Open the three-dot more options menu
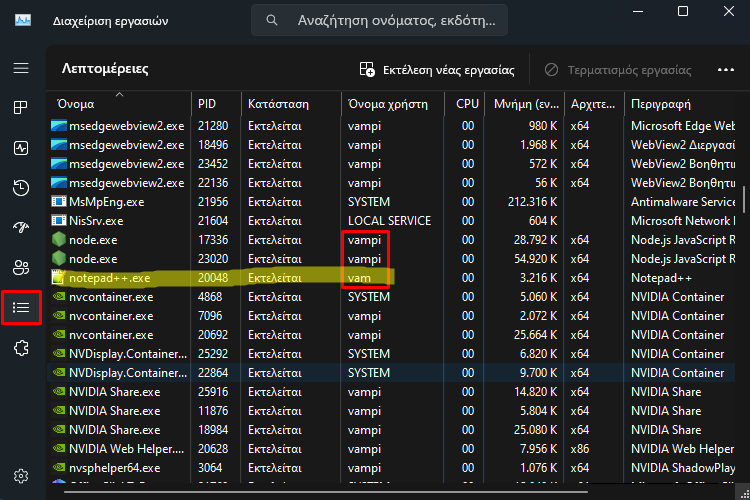This screenshot has width=750, height=500. point(726,70)
